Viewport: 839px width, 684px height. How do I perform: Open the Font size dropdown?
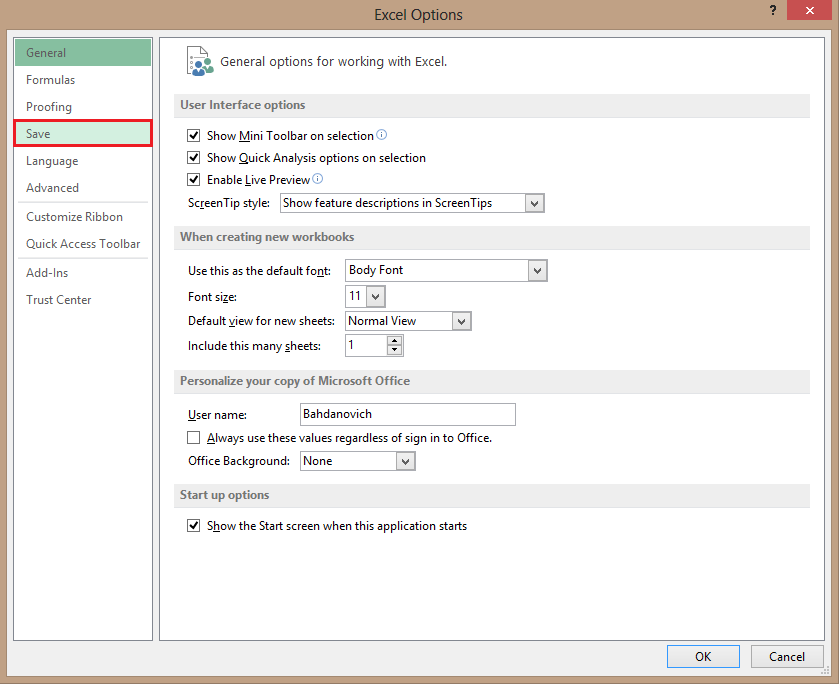[376, 296]
